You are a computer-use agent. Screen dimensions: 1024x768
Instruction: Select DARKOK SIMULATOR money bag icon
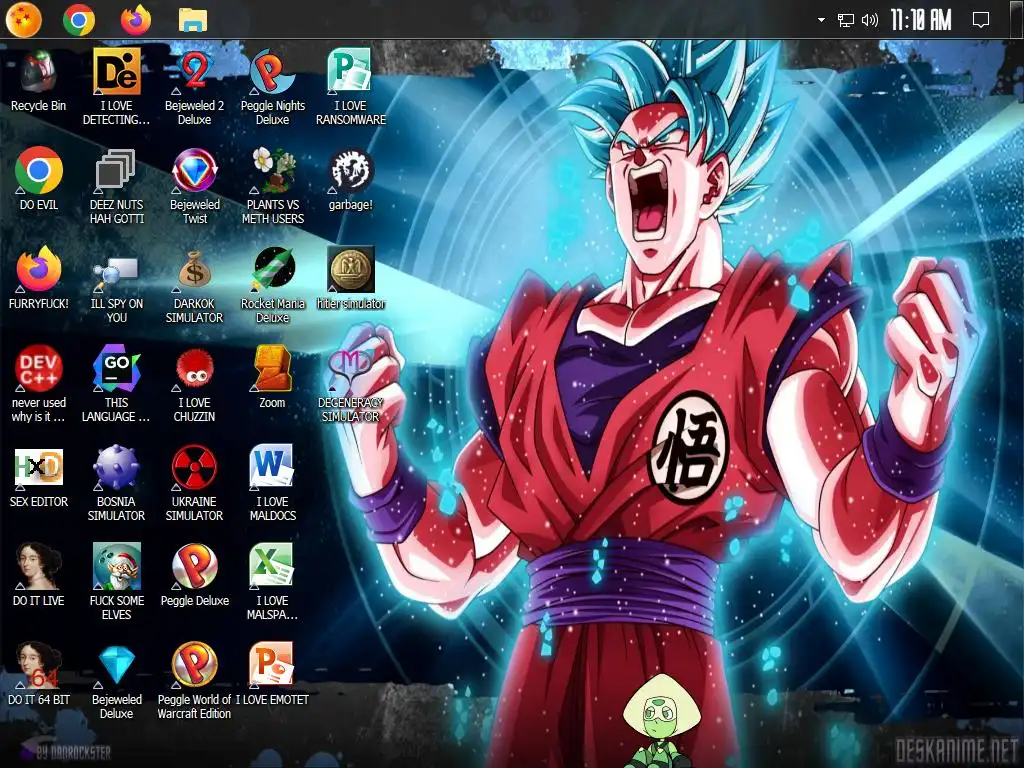(x=195, y=285)
